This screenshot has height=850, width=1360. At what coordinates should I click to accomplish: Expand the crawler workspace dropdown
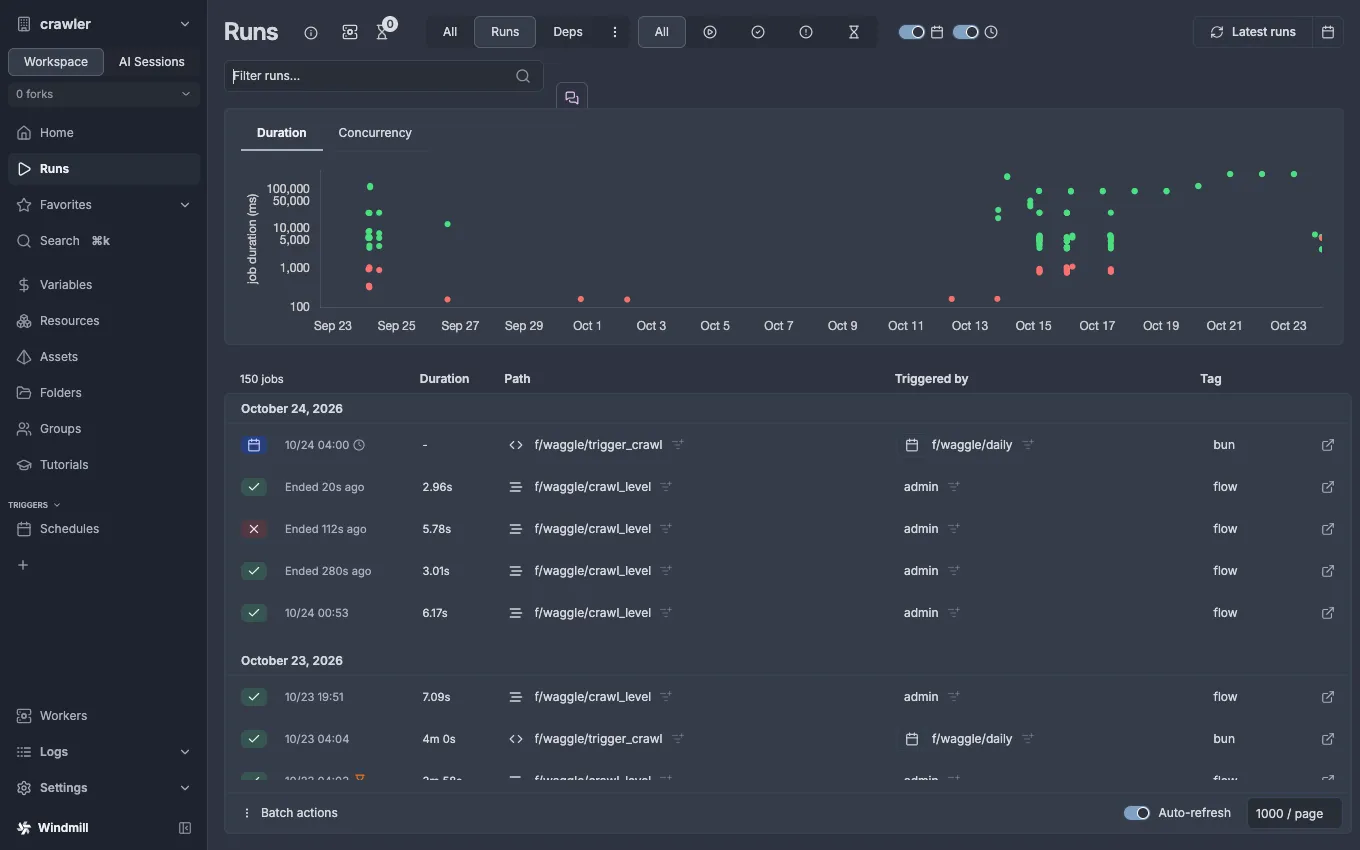pos(104,24)
